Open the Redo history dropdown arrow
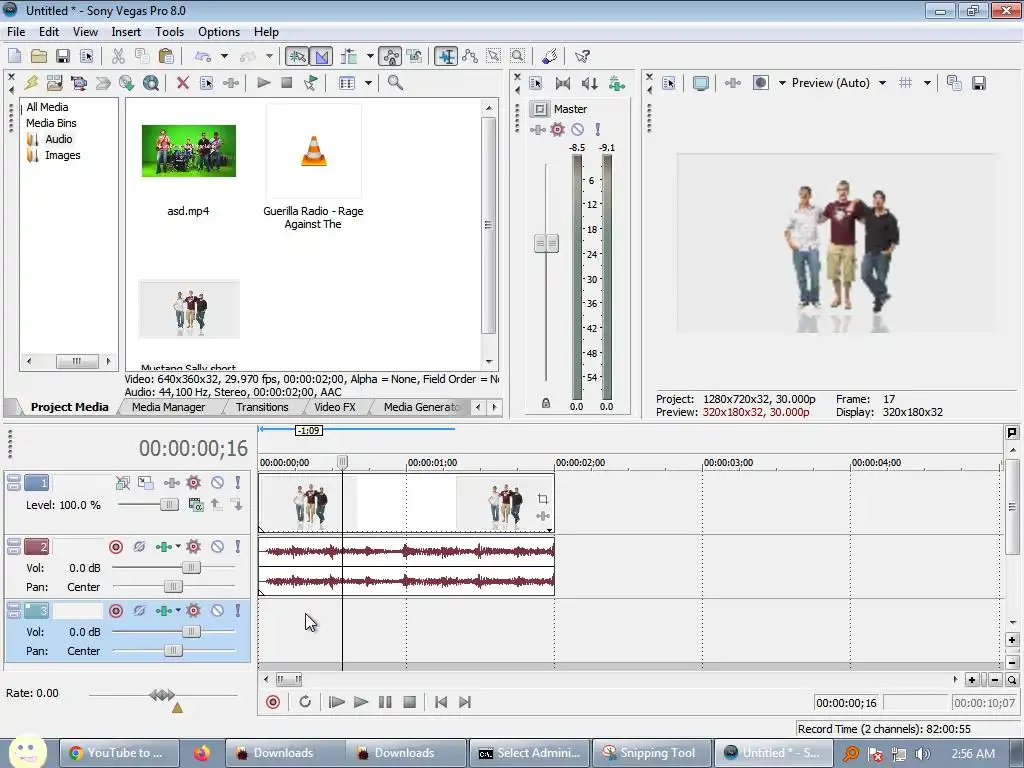1024x768 pixels. click(x=269, y=56)
